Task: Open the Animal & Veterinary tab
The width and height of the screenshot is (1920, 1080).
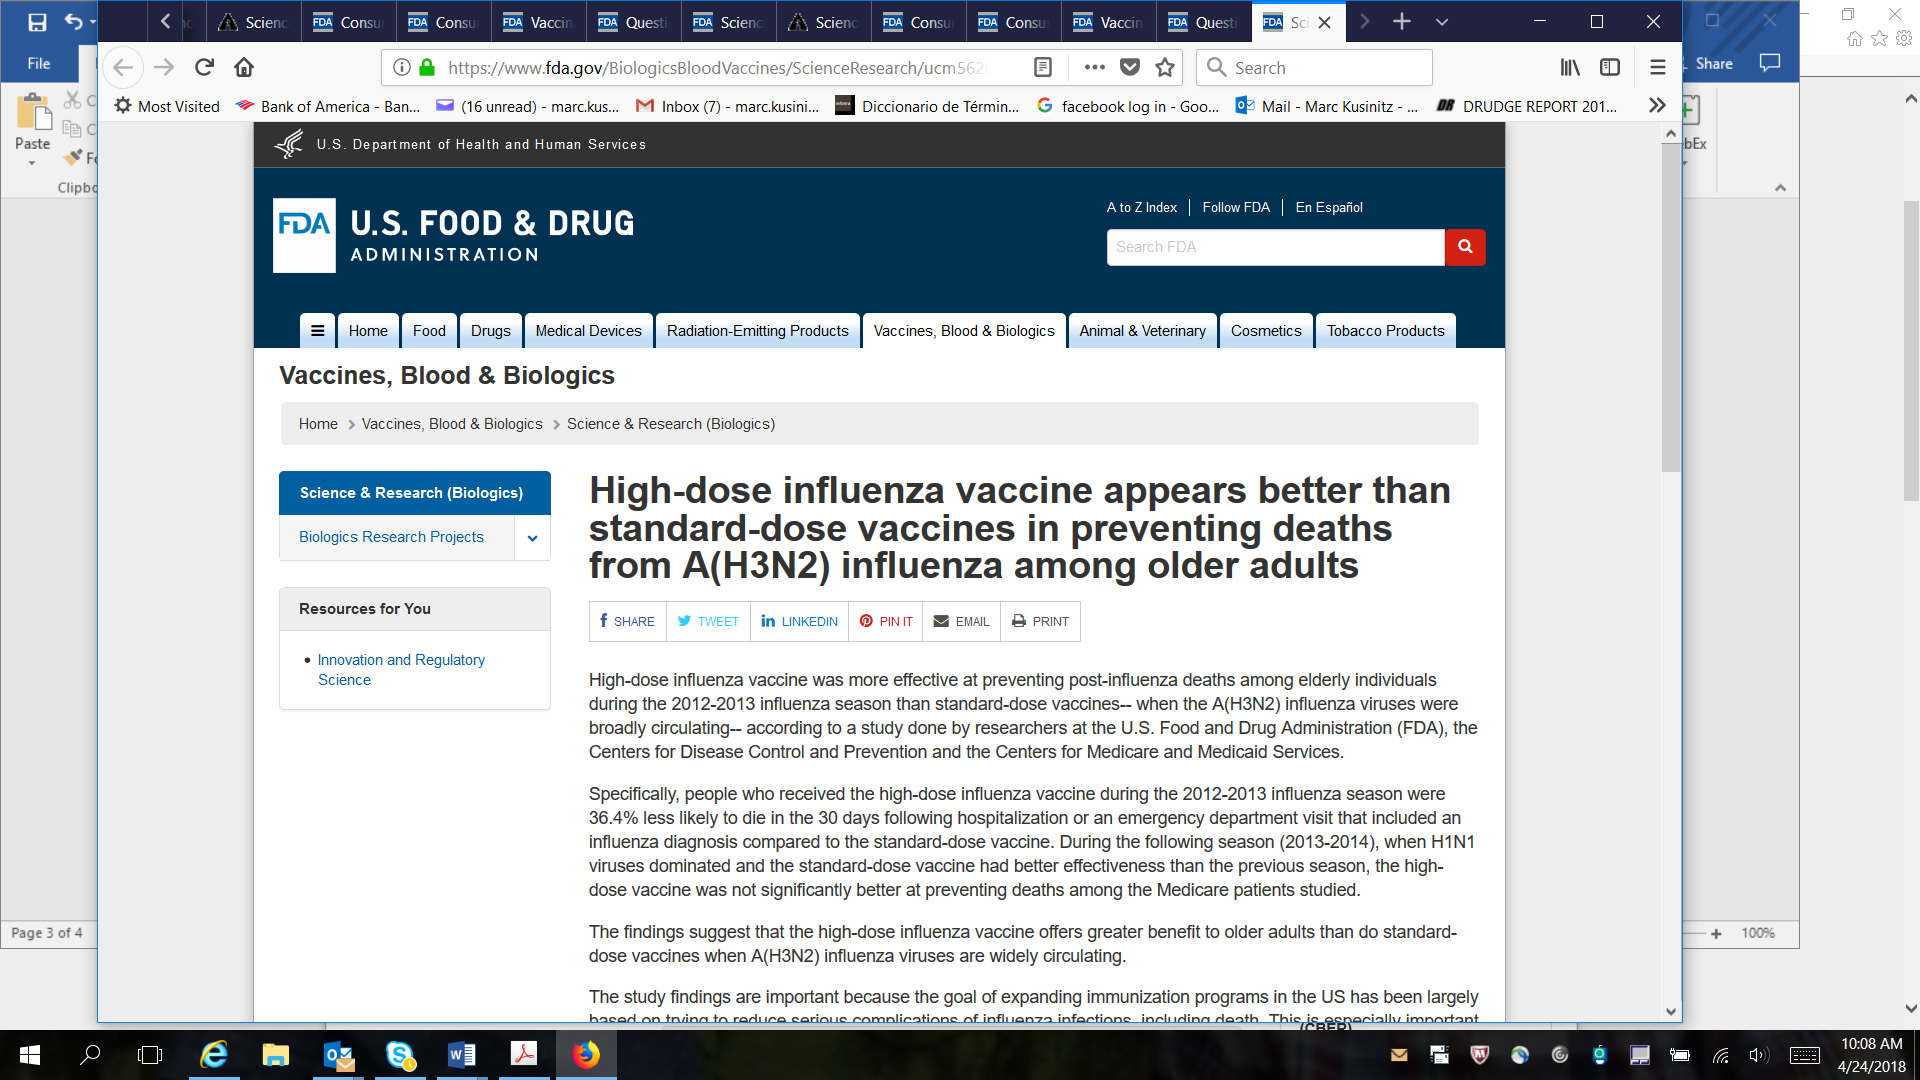Action: 1142,331
